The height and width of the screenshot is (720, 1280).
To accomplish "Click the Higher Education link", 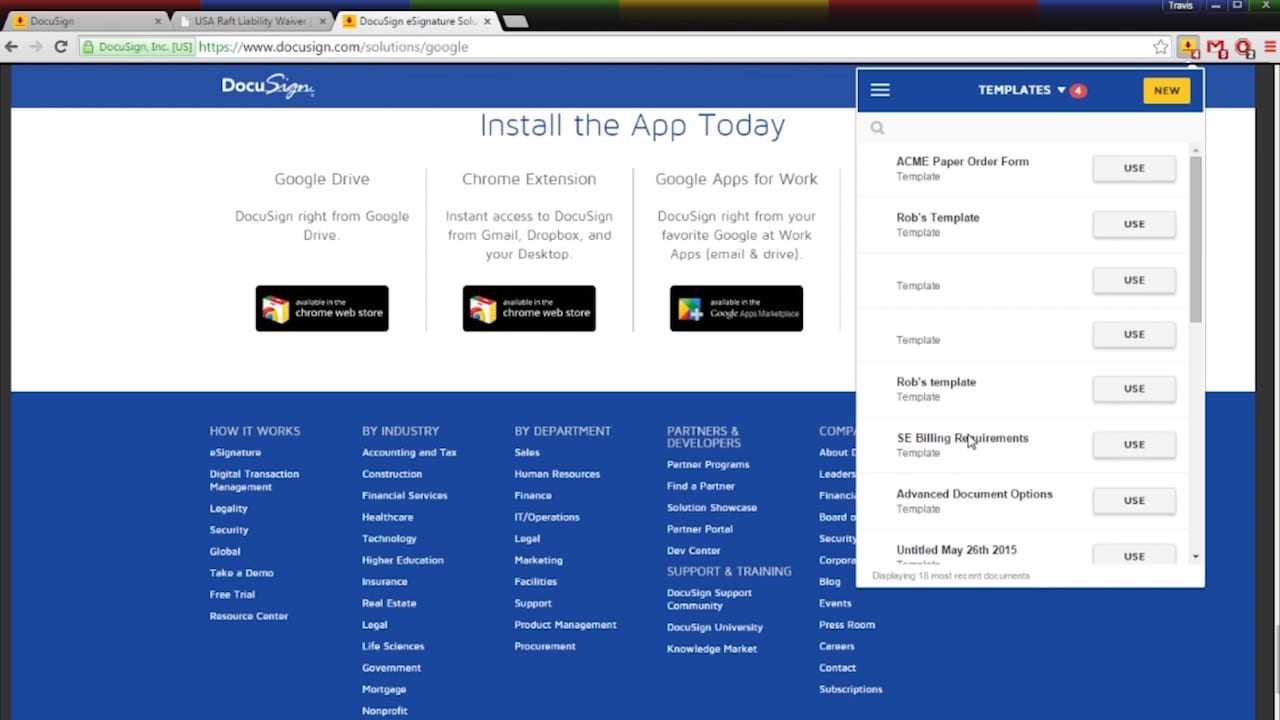I will click(403, 560).
